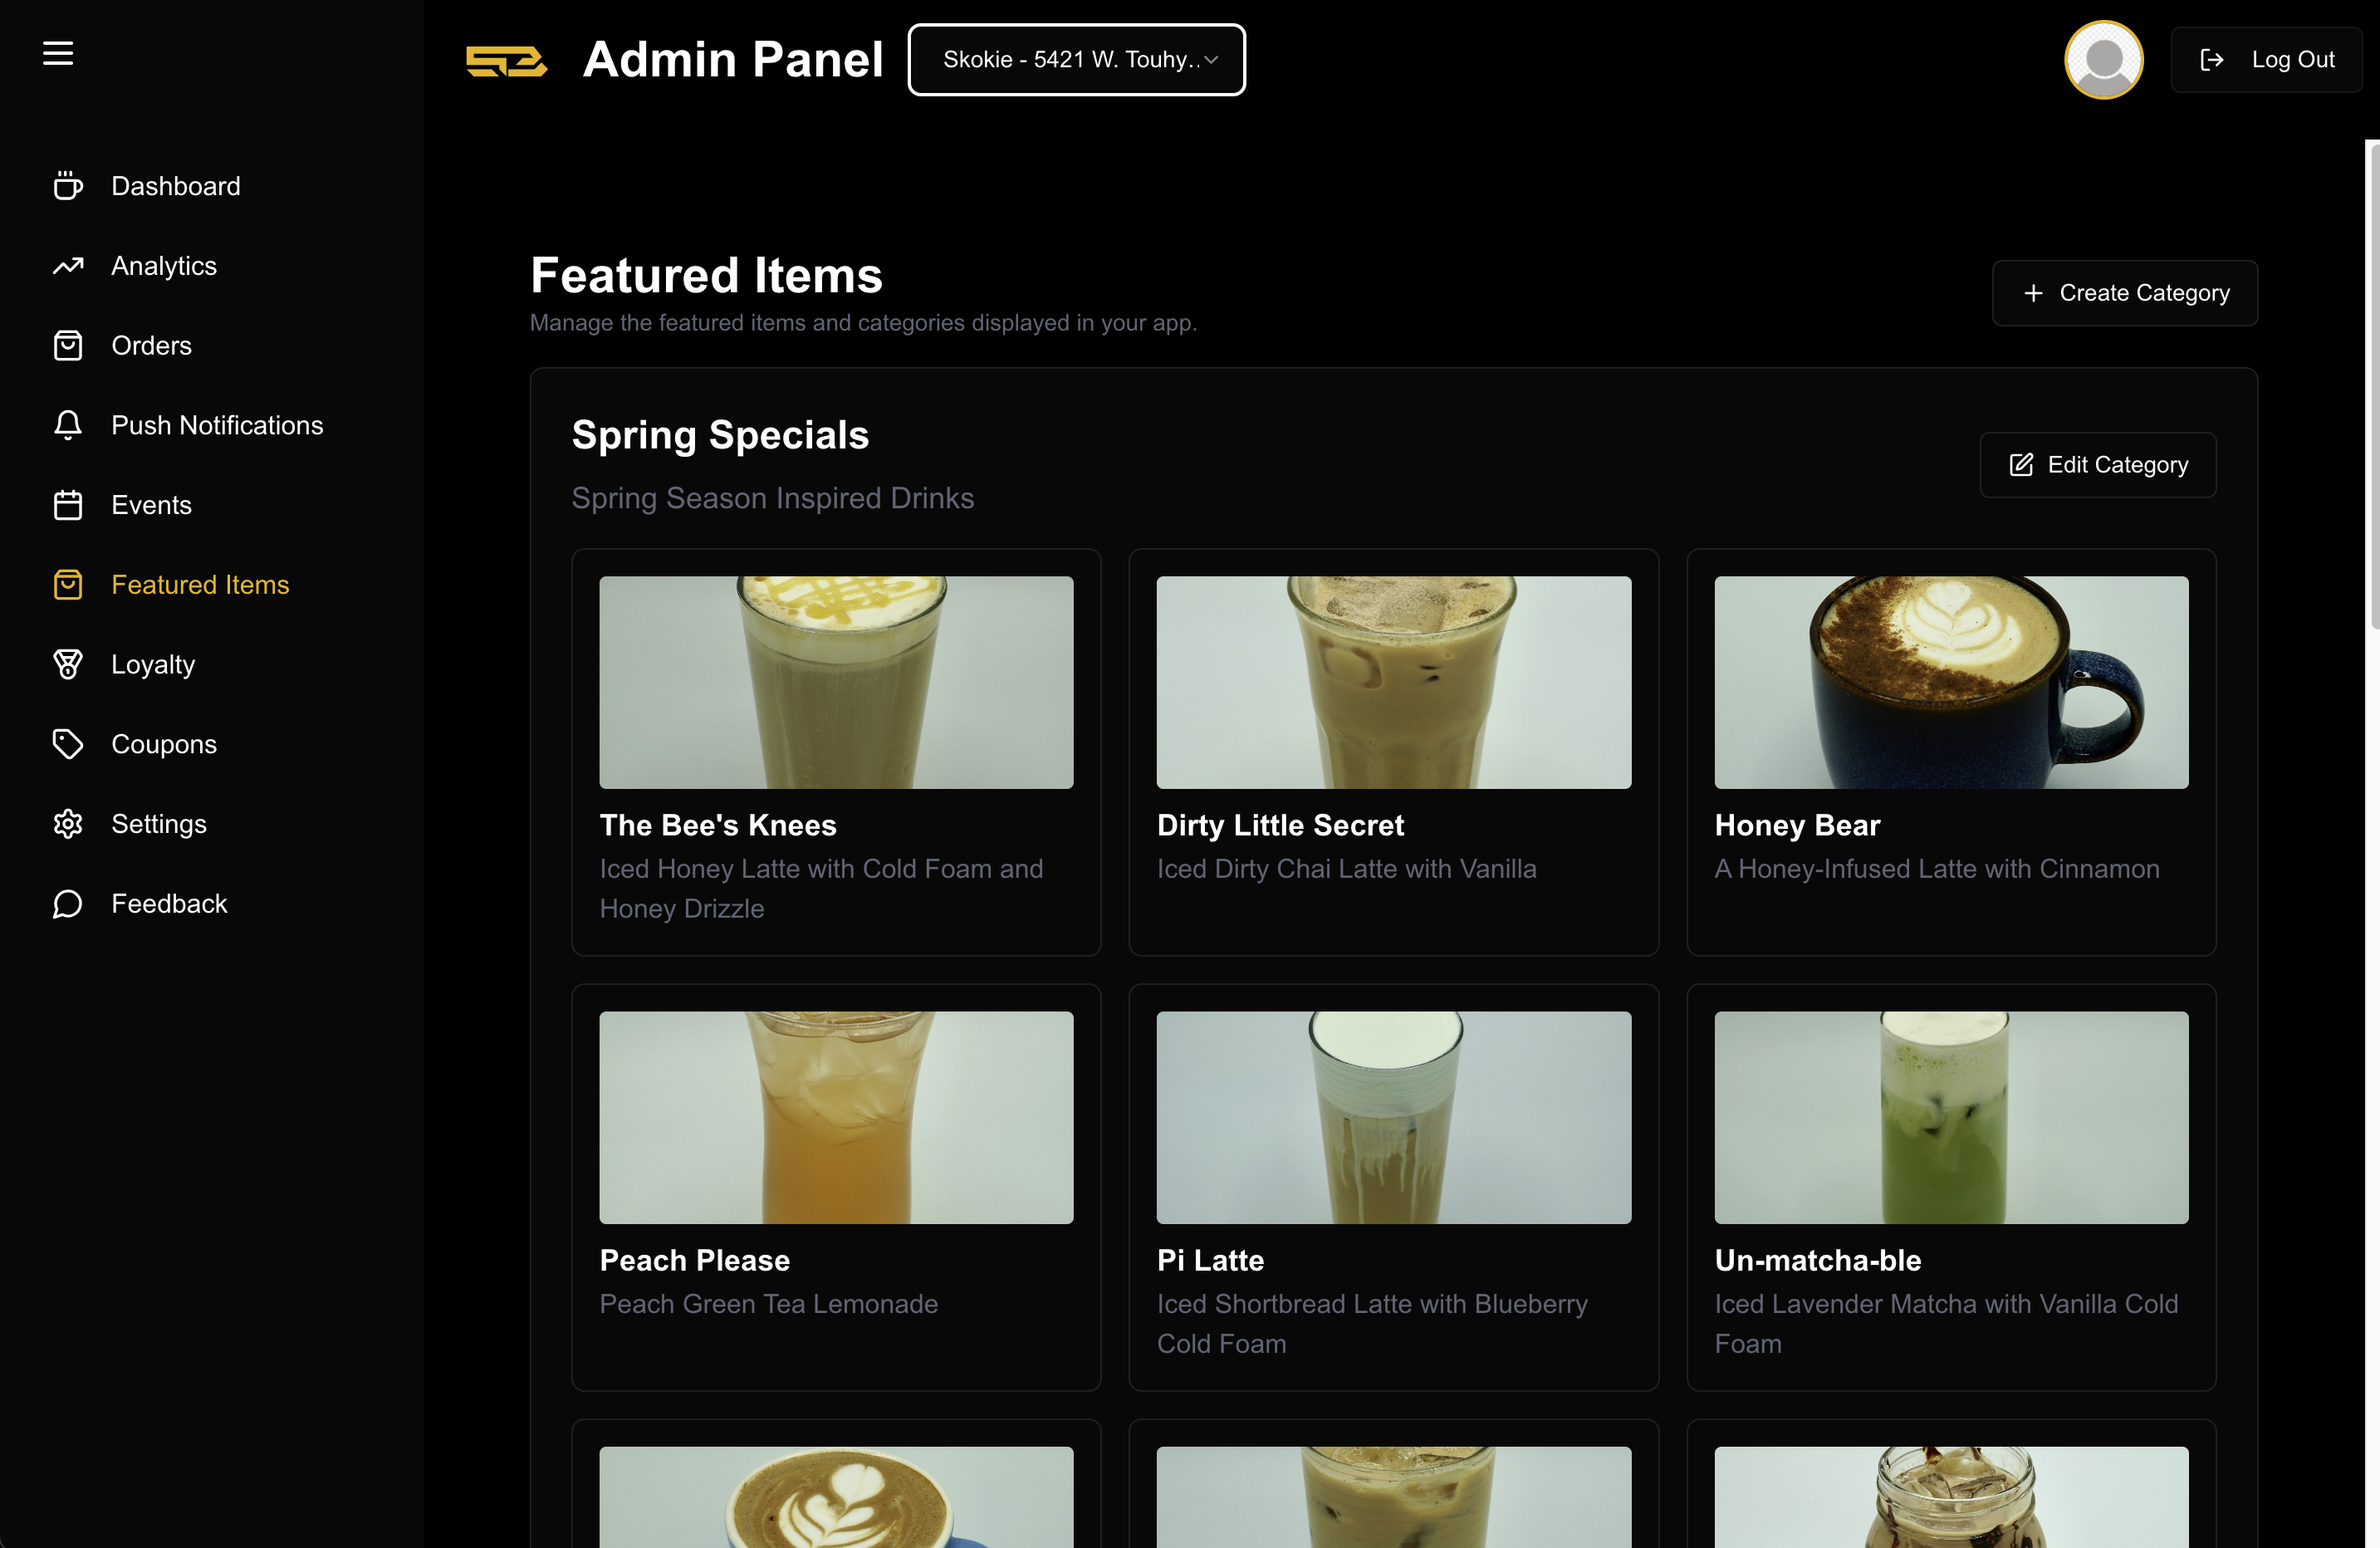Click "A Honey-Infused Latte with Cinnamon" description

click(x=1936, y=869)
